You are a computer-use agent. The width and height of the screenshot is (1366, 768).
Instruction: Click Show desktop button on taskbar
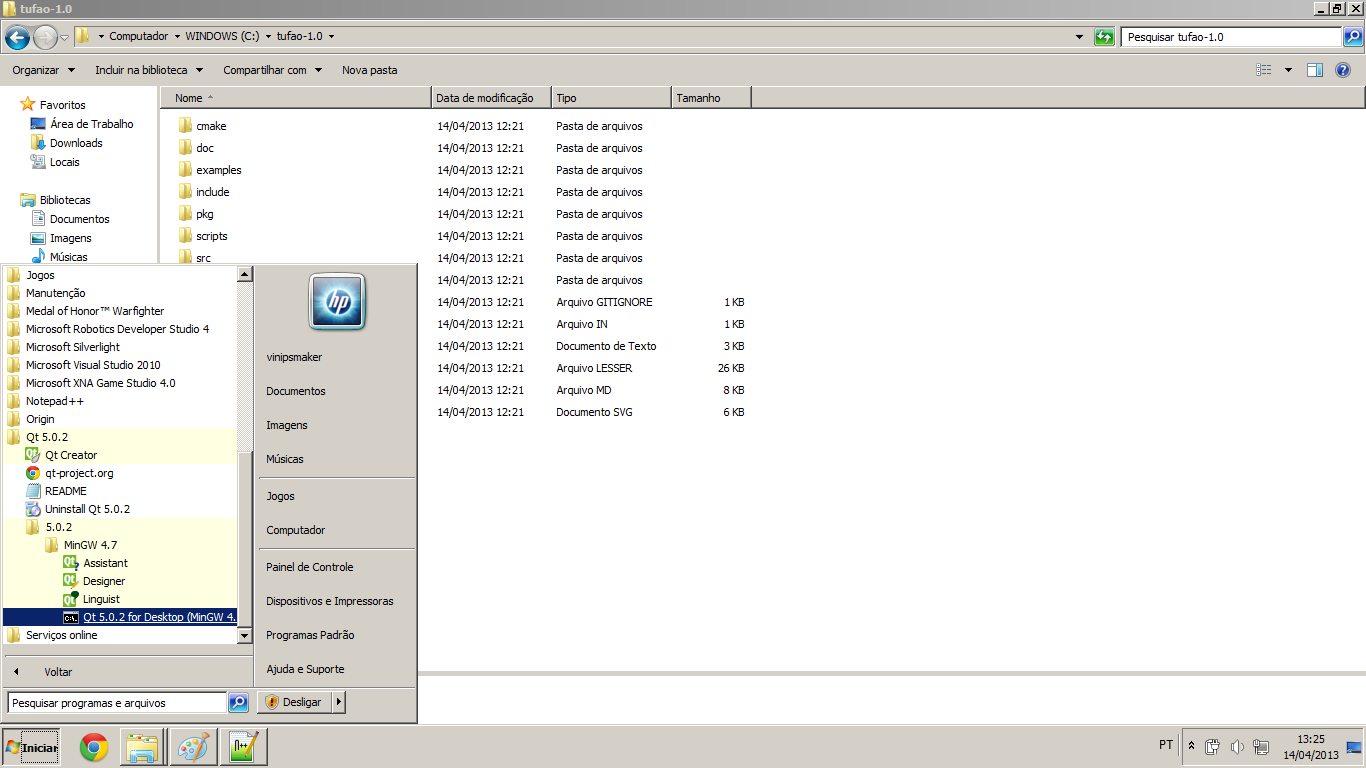pos(1355,747)
